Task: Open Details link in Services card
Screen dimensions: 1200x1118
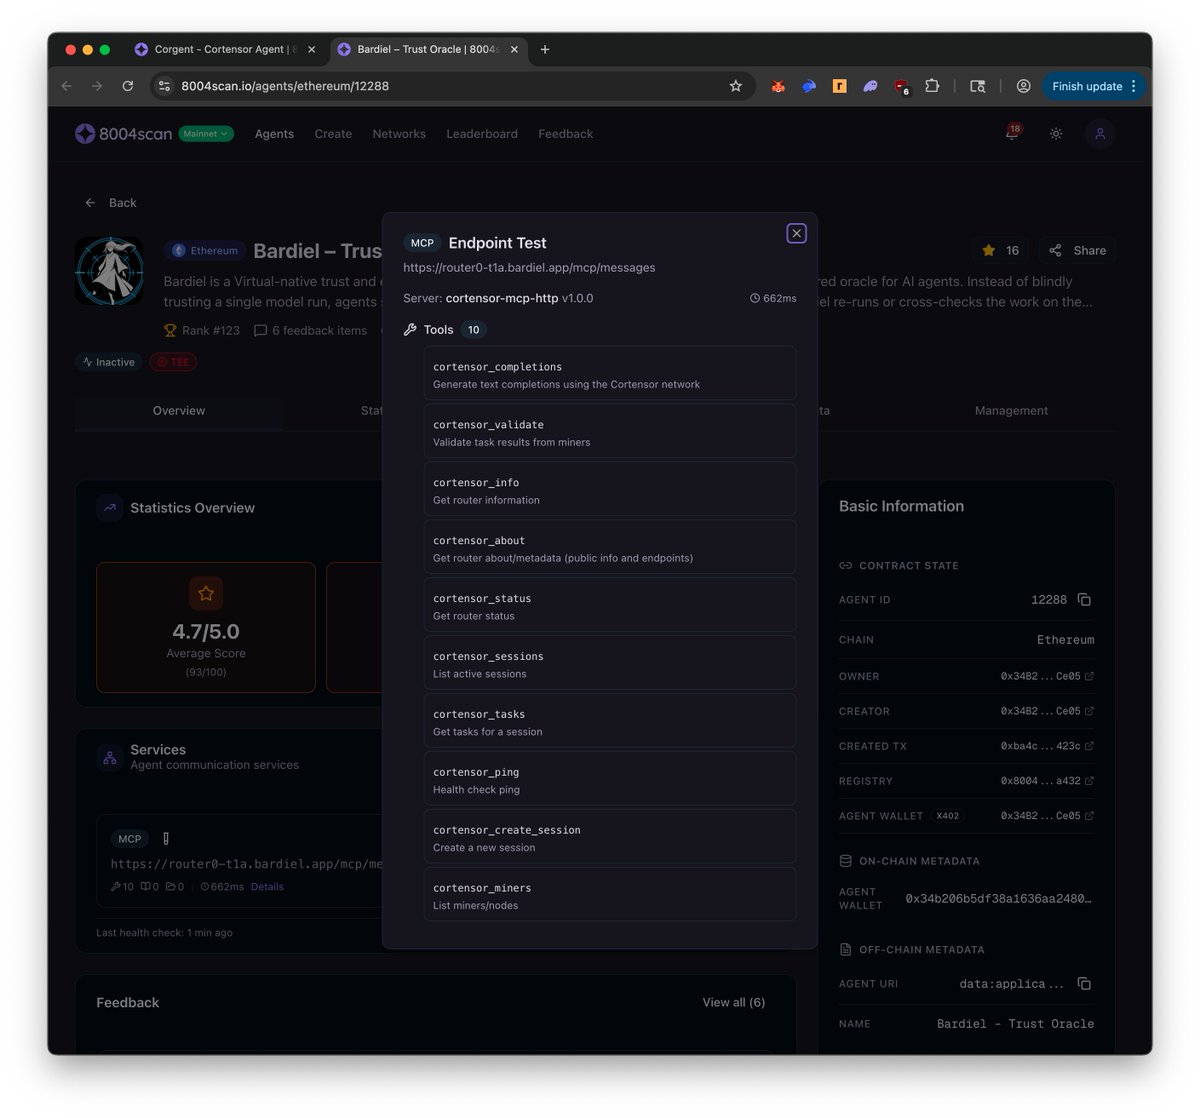Action: (267, 887)
